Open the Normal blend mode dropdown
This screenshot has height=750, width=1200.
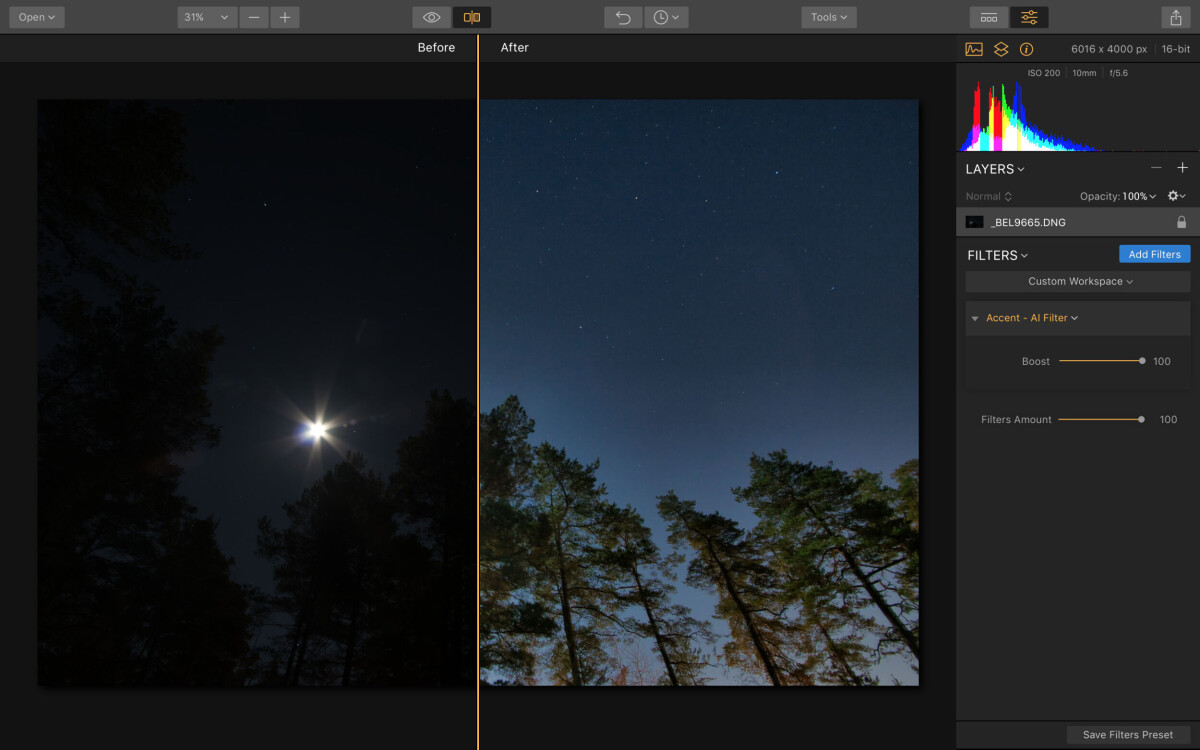pyautogui.click(x=989, y=196)
